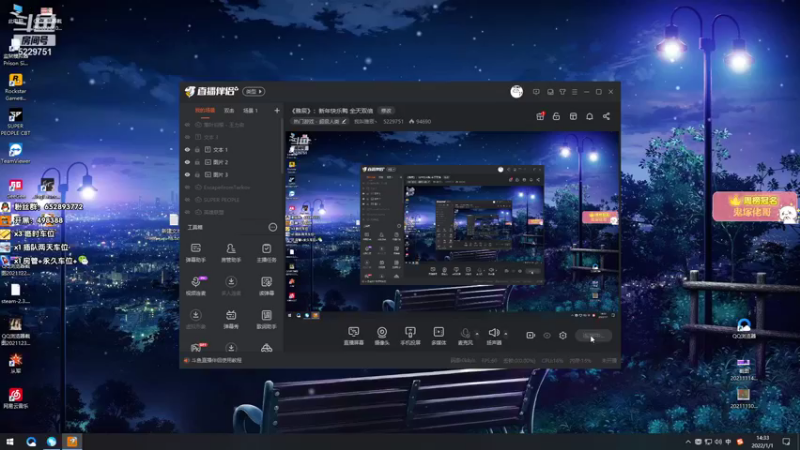The width and height of the screenshot is (800, 450).
Task: Select the EscapefromTarkov source row
Action: [x=232, y=187]
